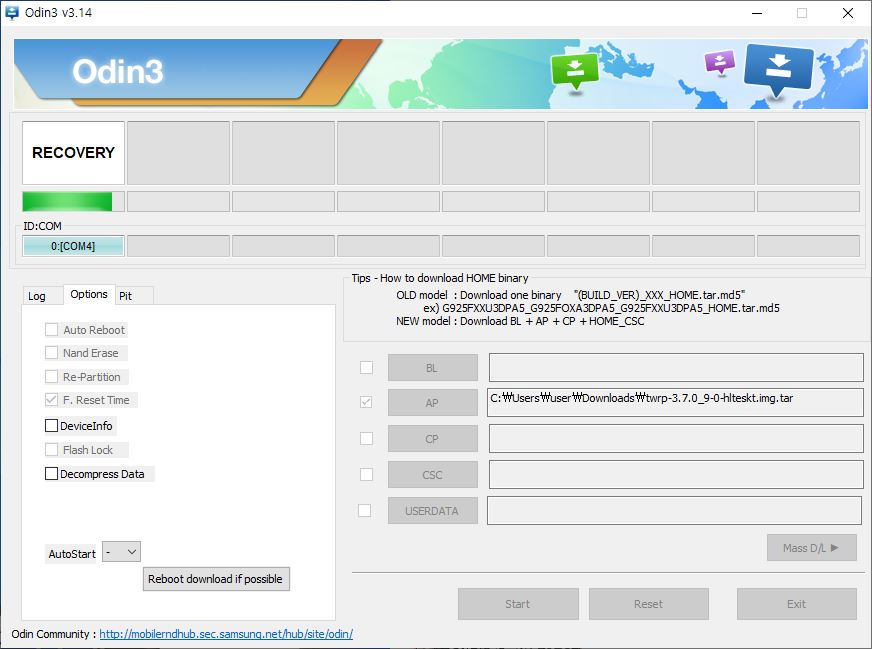Click the large blue download icon in banner

(778, 68)
